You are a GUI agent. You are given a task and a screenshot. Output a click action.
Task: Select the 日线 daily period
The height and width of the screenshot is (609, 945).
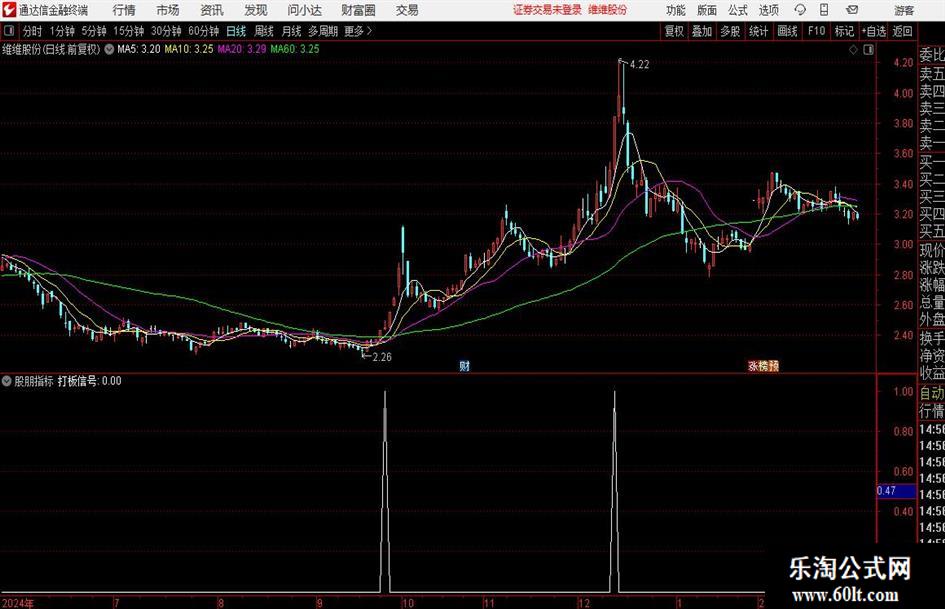click(x=236, y=31)
